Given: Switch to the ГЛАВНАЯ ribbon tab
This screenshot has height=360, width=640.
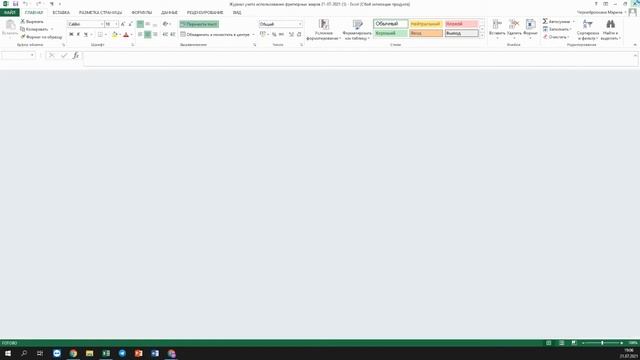Looking at the screenshot, I should (x=33, y=12).
